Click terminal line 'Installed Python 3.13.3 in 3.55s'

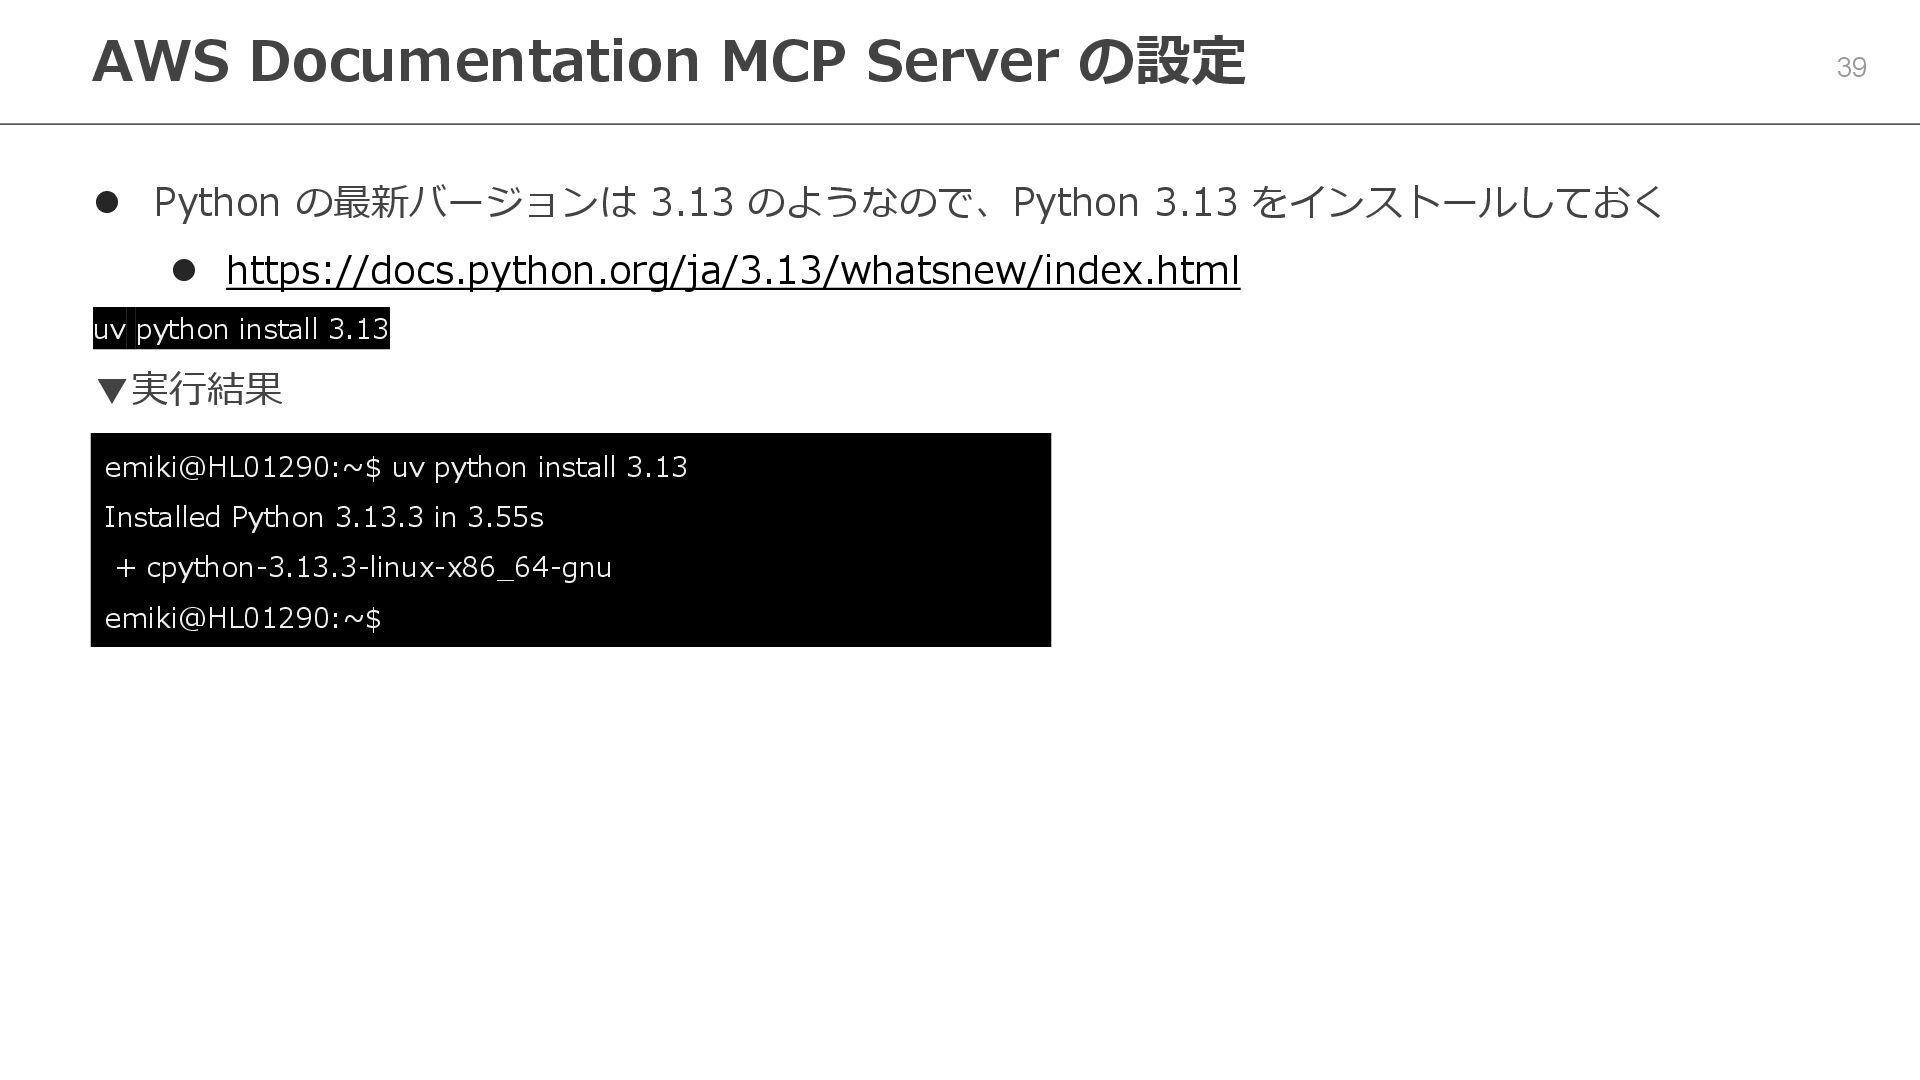tap(324, 517)
